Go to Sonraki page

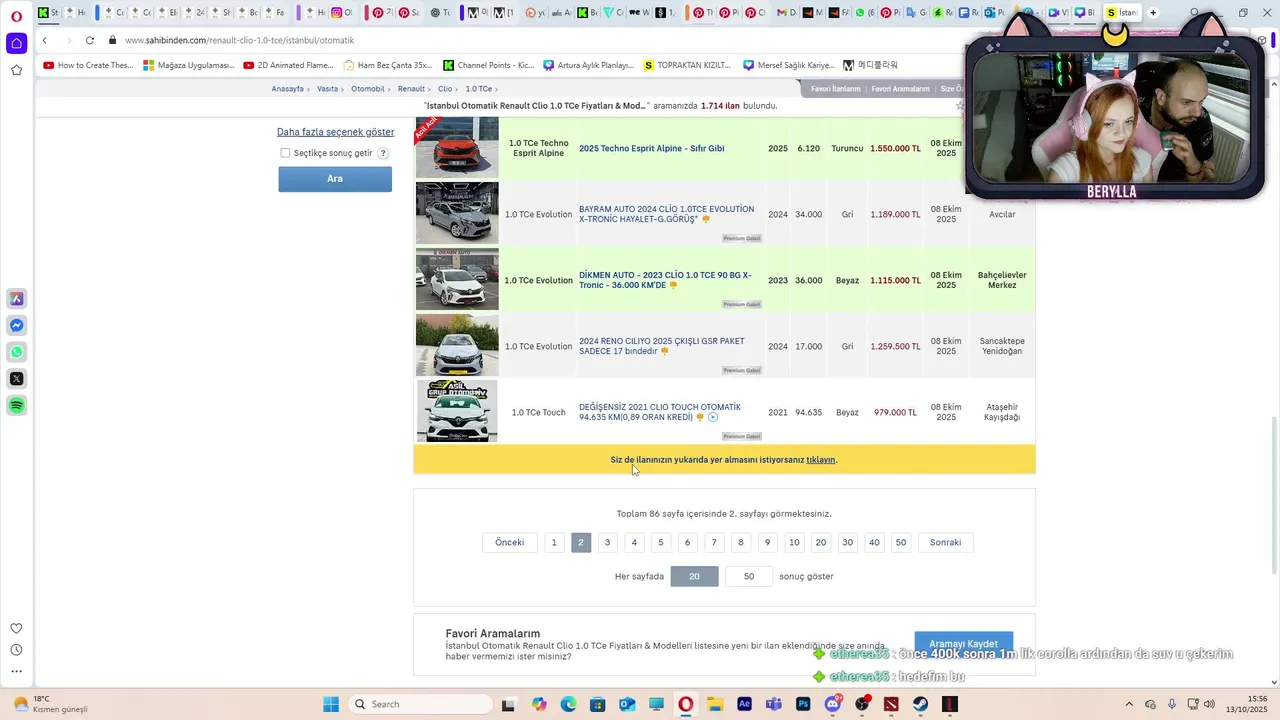click(x=945, y=542)
